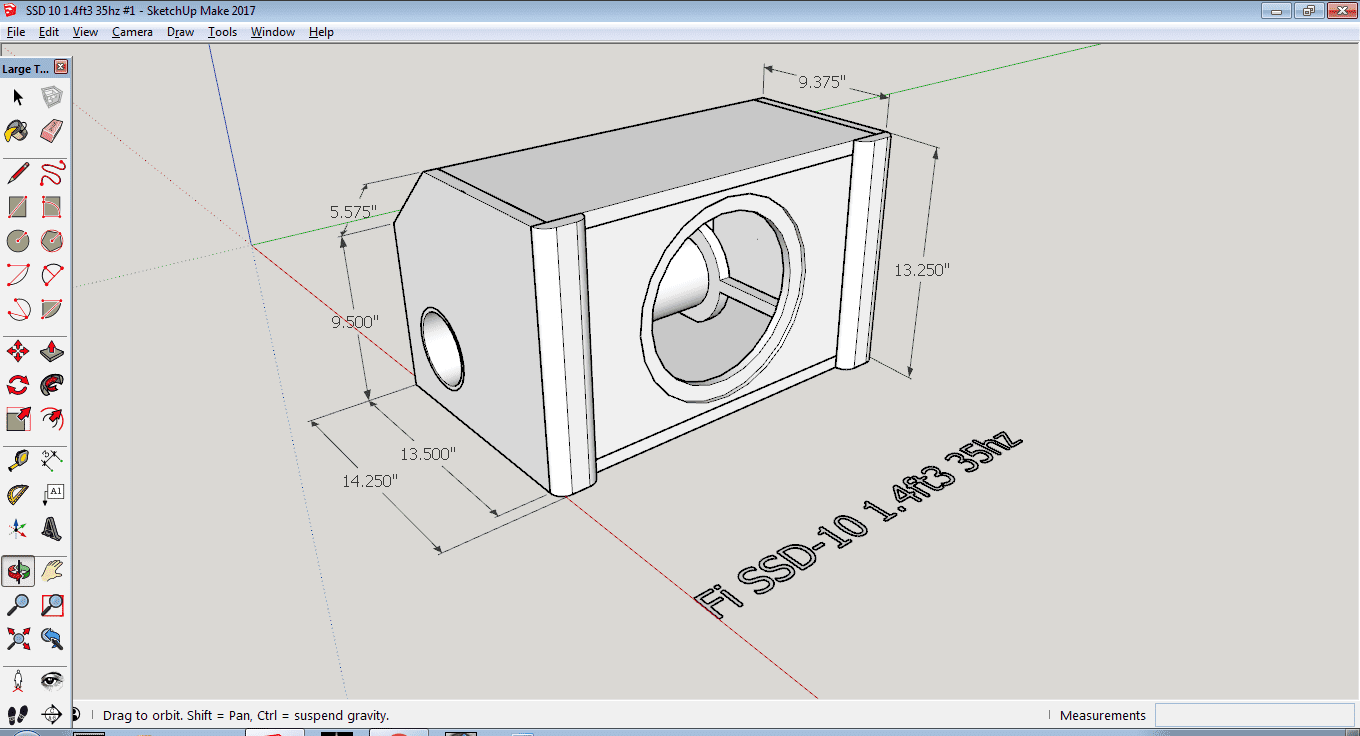Screen dimensions: 1360x736
Task: Select the 5.575" dimension text
Action: coord(353,212)
